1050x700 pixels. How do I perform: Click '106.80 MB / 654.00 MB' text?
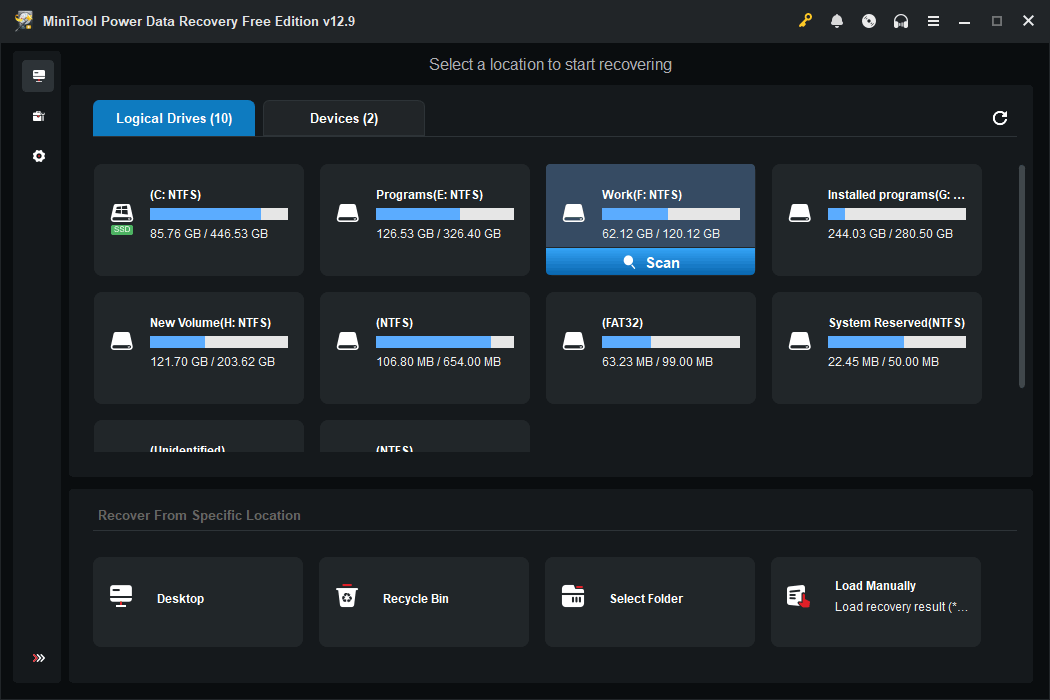tap(439, 362)
